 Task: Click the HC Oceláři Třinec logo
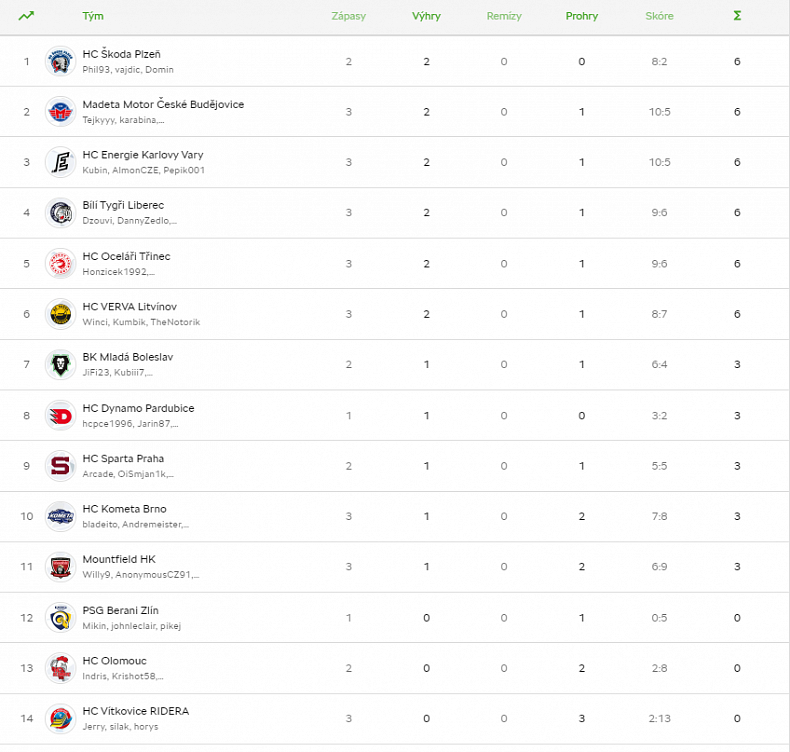[x=60, y=264]
